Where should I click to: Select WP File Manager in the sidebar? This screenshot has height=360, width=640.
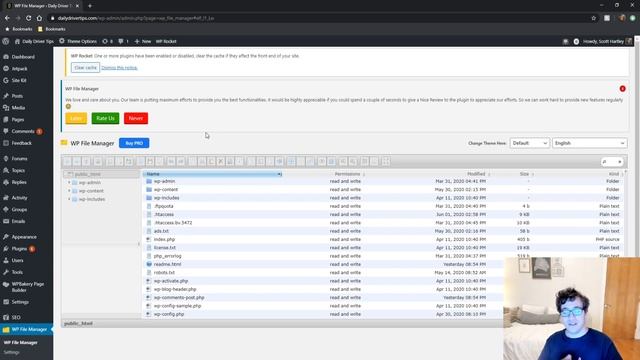(27, 329)
